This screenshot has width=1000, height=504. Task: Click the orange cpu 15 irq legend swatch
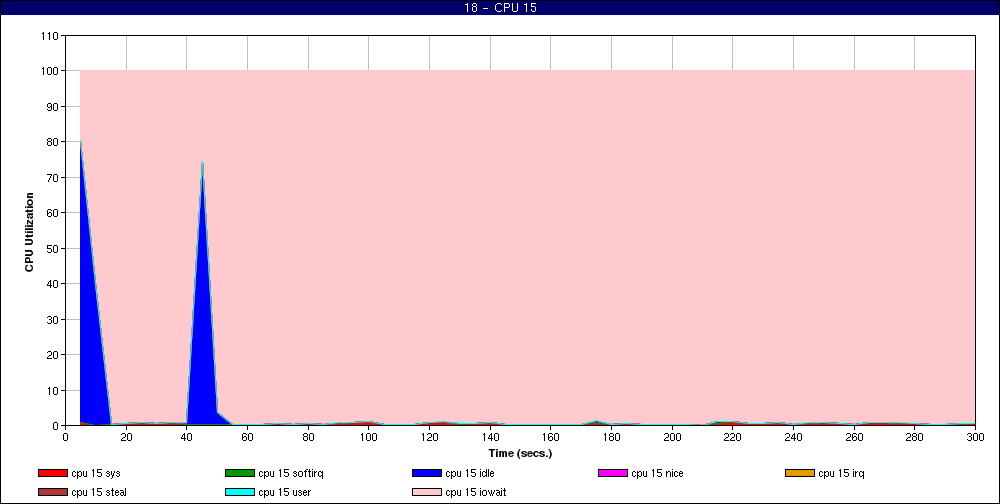(800, 473)
